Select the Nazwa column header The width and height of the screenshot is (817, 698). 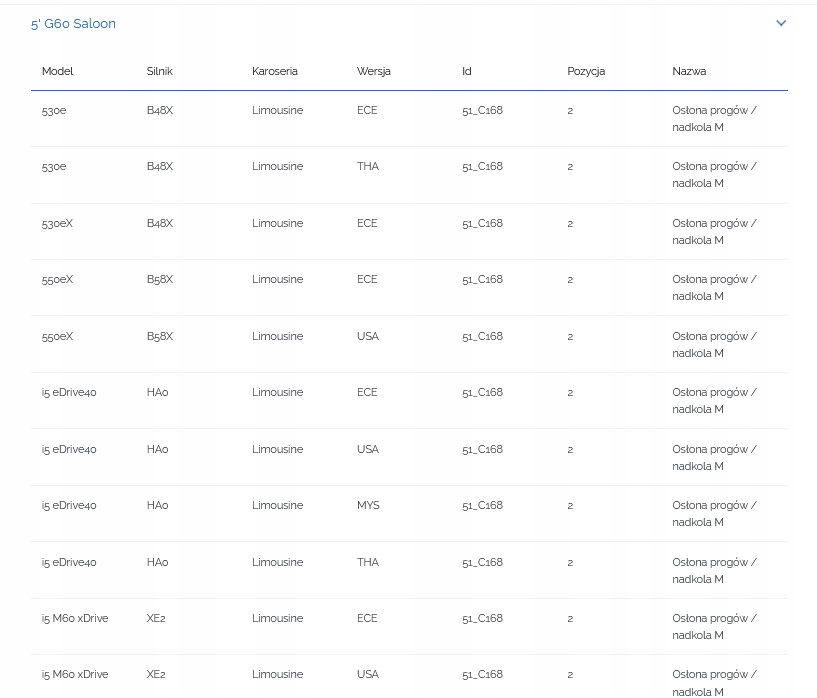(689, 71)
